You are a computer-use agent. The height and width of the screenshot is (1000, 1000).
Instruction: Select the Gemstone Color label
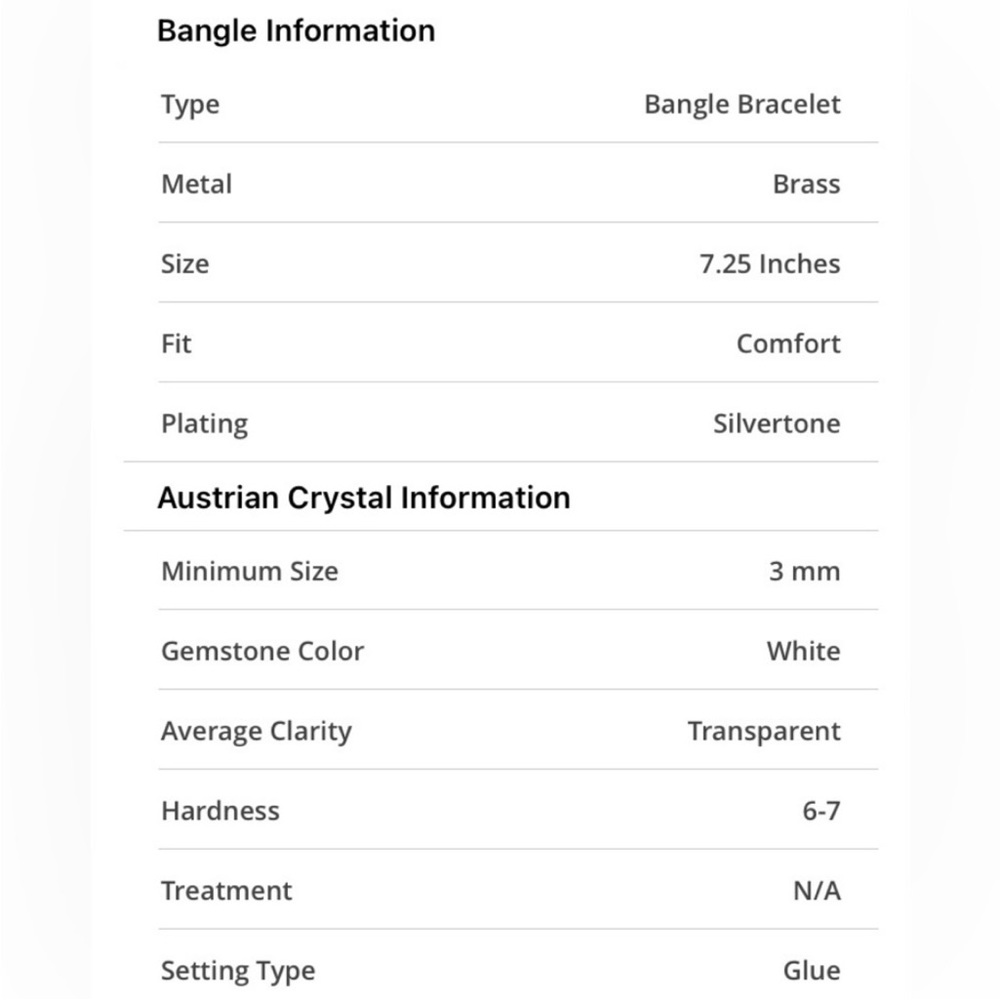tap(262, 651)
